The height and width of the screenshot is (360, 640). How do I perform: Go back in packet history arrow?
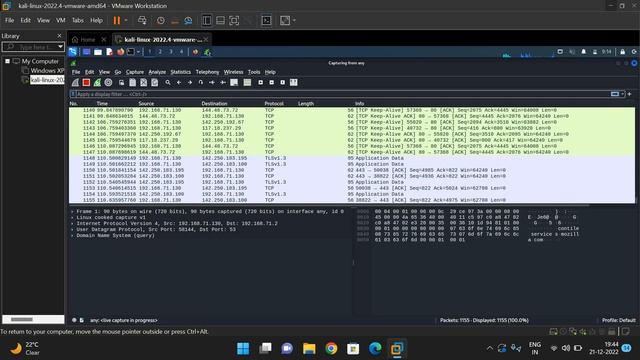[179, 82]
